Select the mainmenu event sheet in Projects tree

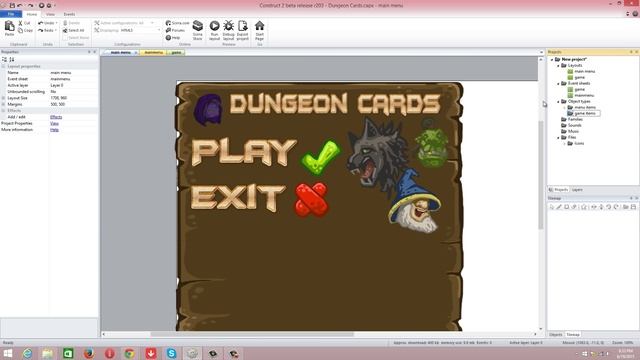pos(584,95)
